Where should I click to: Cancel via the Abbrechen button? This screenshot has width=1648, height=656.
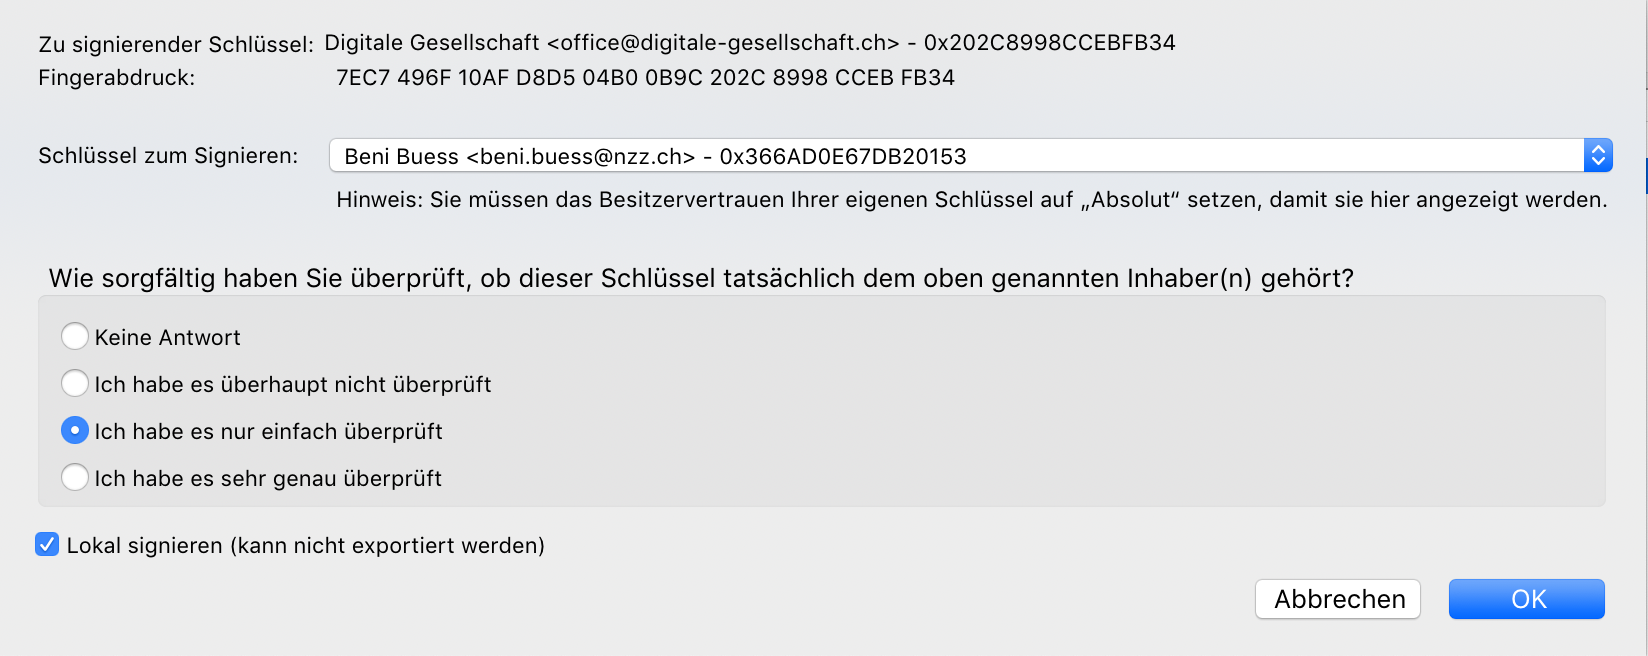coord(1338,599)
